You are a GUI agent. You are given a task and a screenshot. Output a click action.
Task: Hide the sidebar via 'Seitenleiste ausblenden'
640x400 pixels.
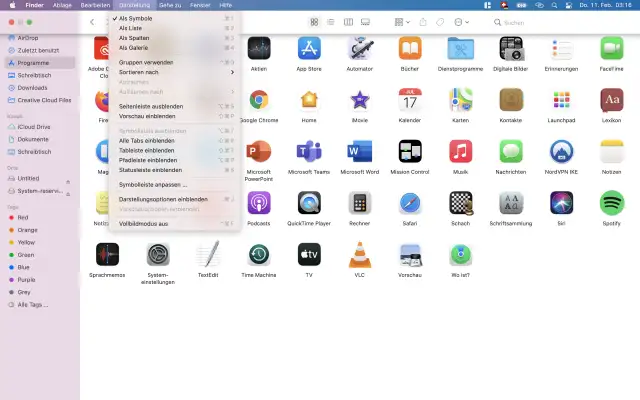(151, 106)
